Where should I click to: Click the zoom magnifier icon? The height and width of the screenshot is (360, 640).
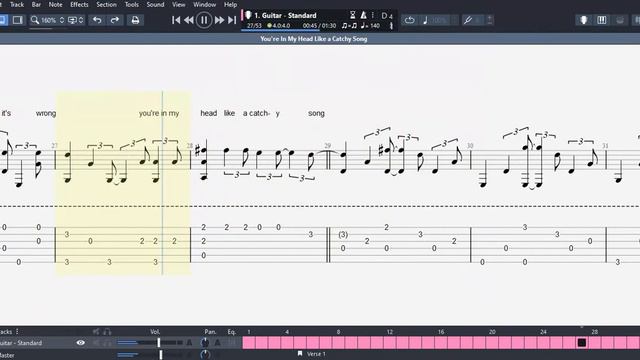pyautogui.click(x=35, y=20)
